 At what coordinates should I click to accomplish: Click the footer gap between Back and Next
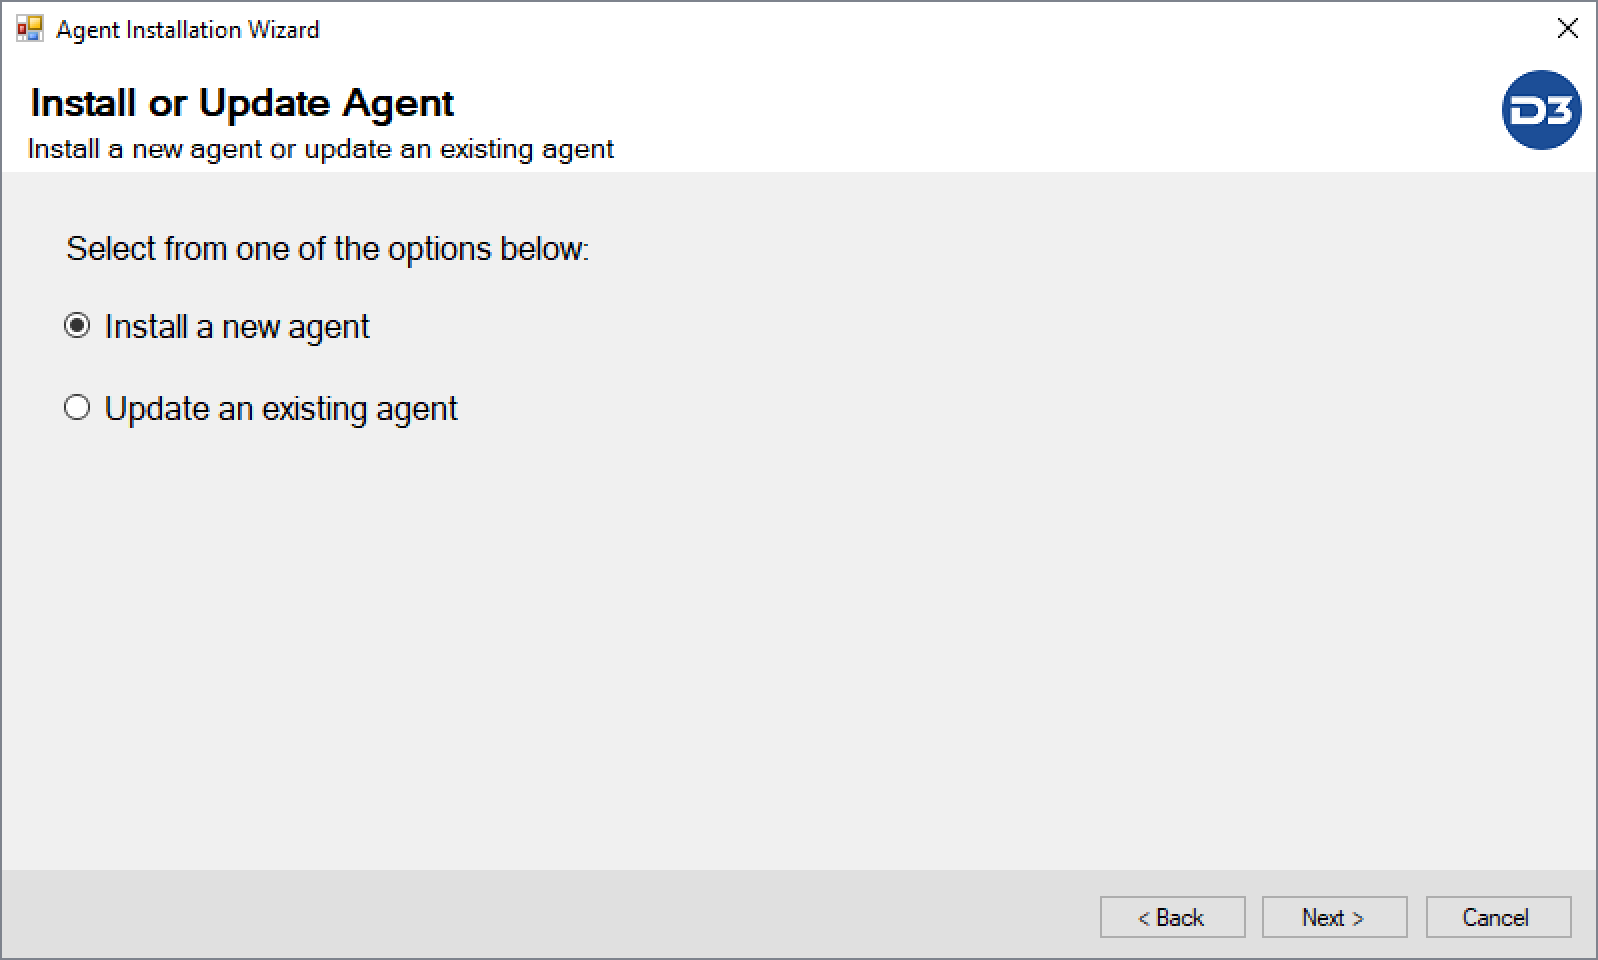tap(1254, 917)
